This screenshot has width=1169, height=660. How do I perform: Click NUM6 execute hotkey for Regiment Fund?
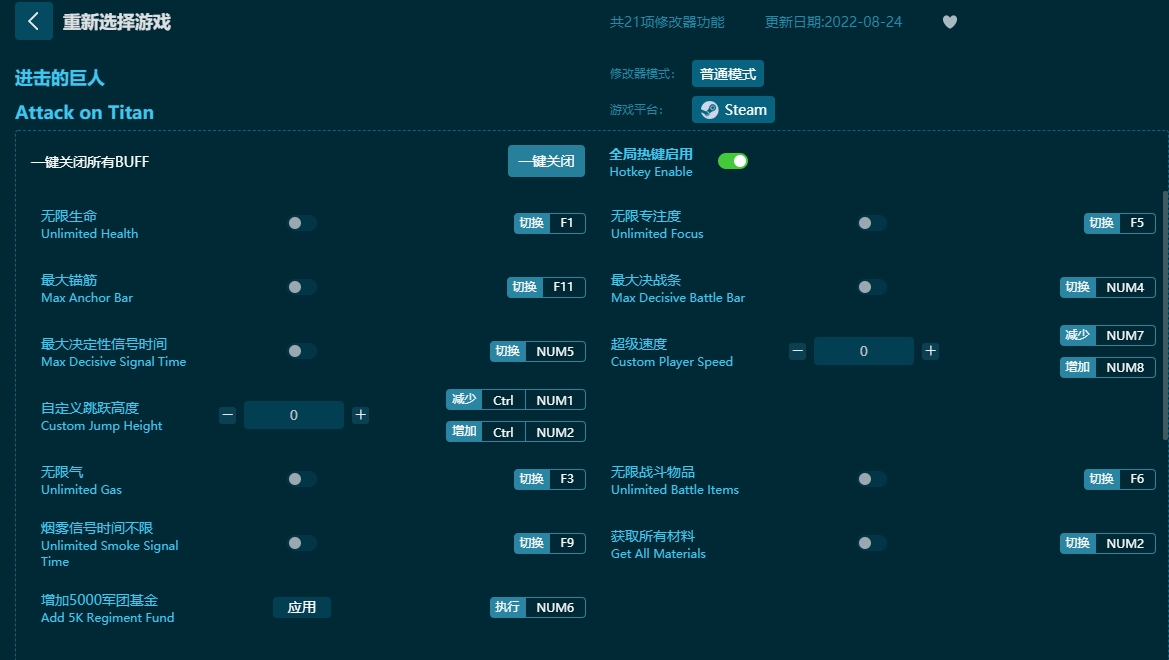(x=538, y=607)
